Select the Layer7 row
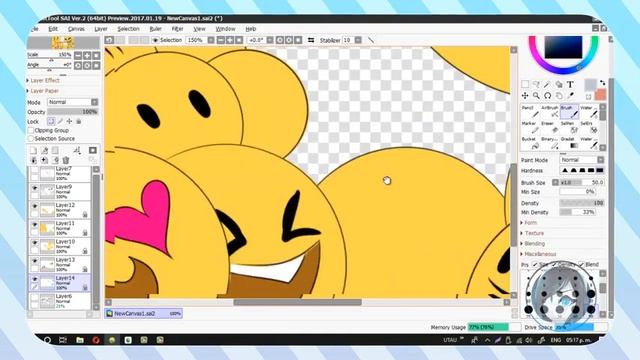The width and height of the screenshot is (640, 360). coord(60,174)
